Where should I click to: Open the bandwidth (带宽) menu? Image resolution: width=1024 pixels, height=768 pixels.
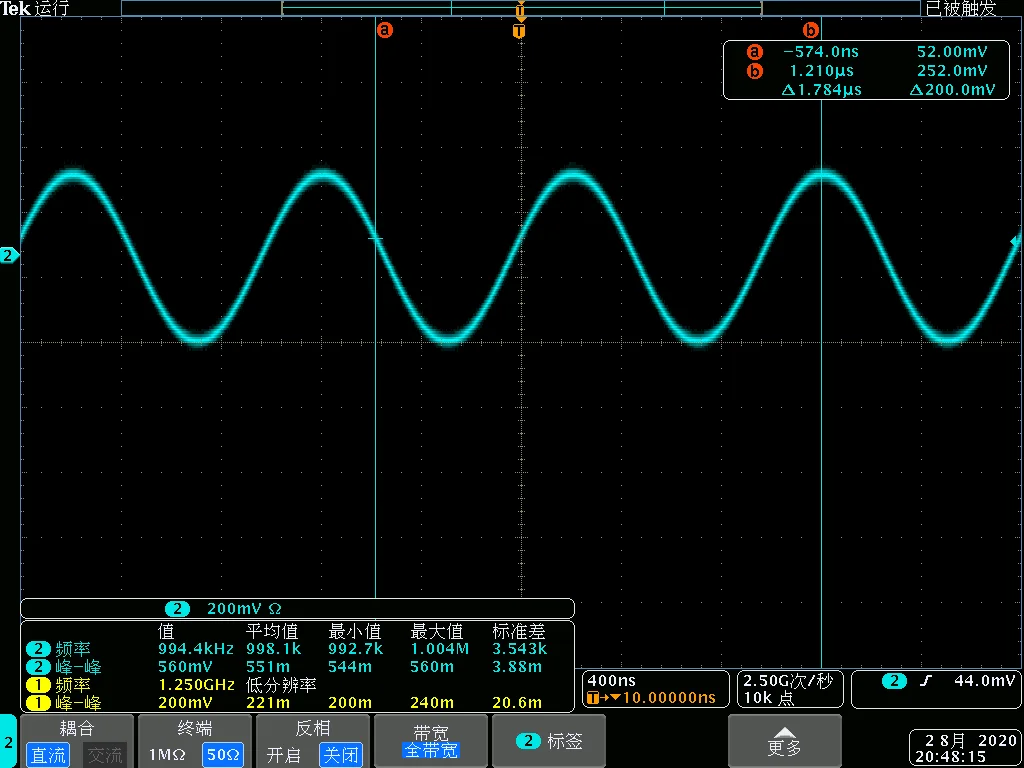pos(430,741)
